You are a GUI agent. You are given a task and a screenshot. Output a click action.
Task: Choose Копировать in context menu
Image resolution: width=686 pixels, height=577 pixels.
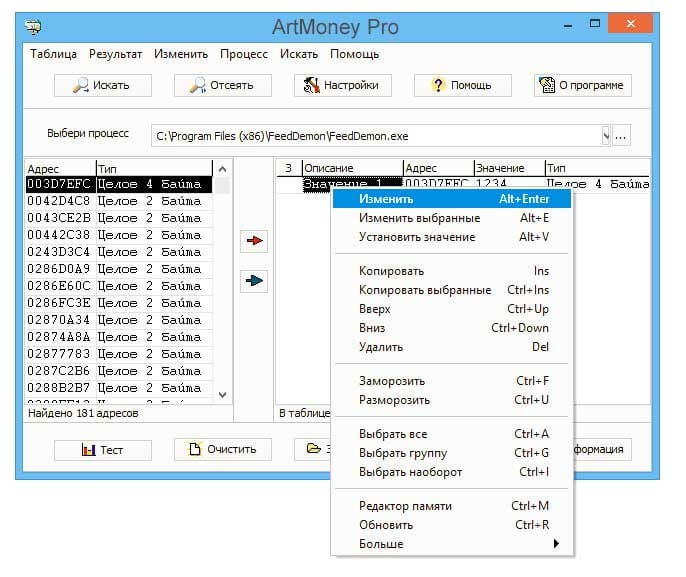452,271
